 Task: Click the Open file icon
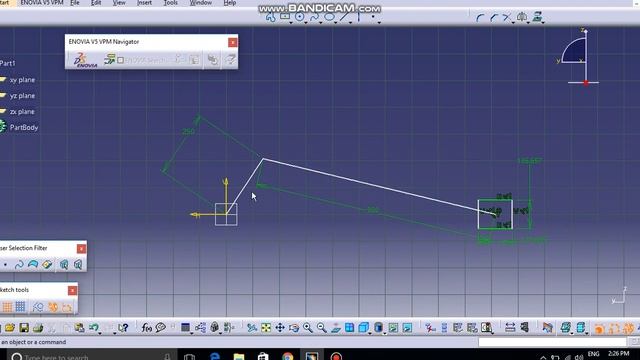[10, 328]
